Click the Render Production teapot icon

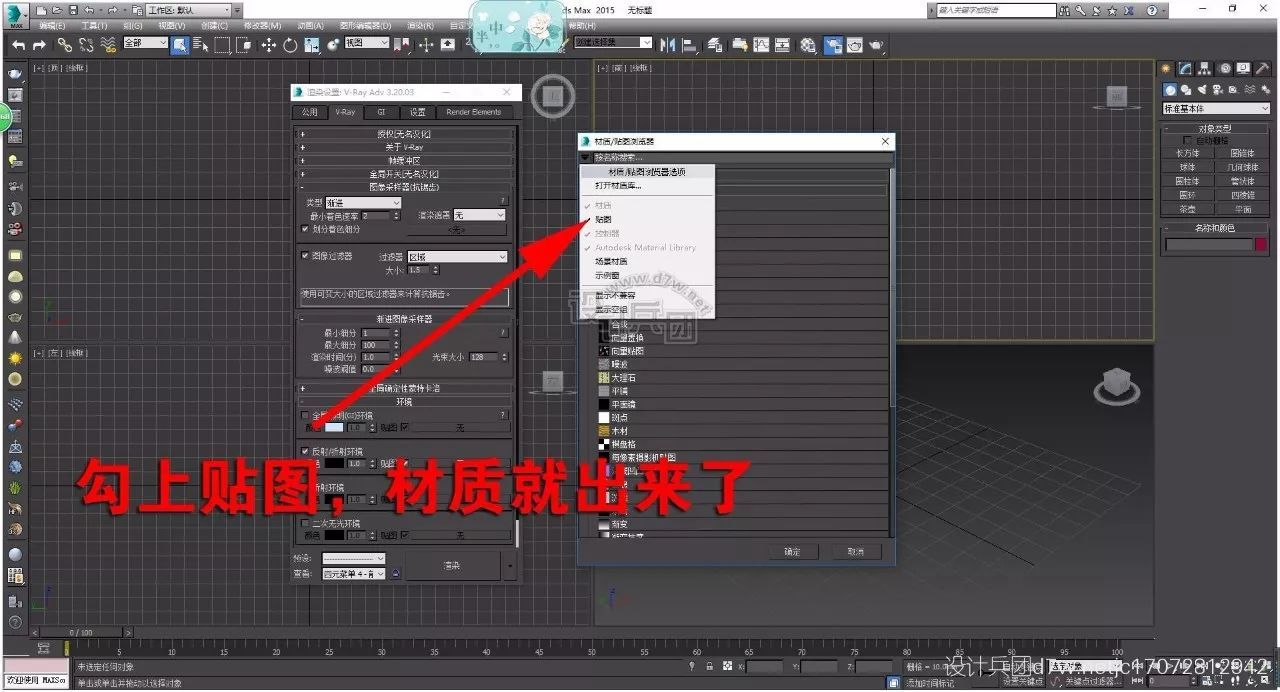coord(877,44)
